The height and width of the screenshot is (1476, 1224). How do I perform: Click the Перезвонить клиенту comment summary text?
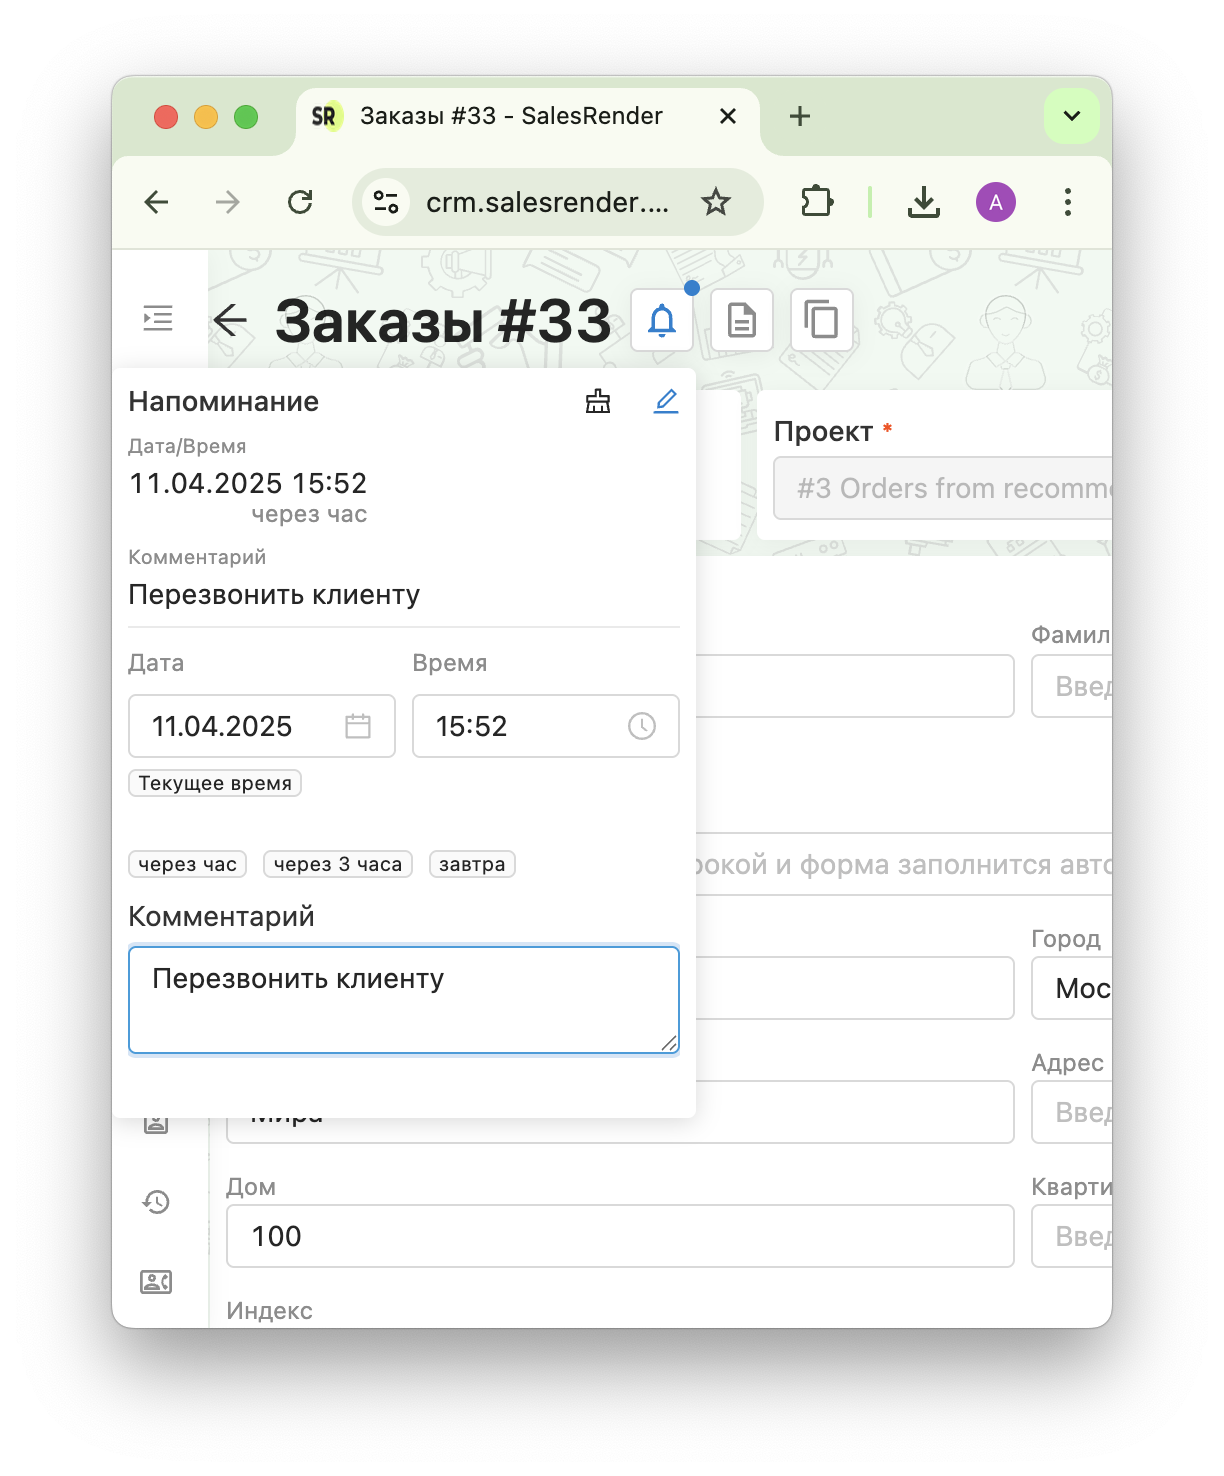coord(274,595)
